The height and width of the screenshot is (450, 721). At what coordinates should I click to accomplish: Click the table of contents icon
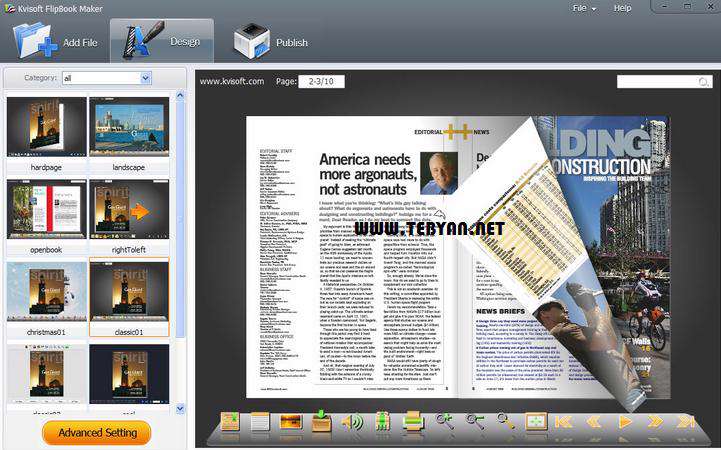click(230, 421)
